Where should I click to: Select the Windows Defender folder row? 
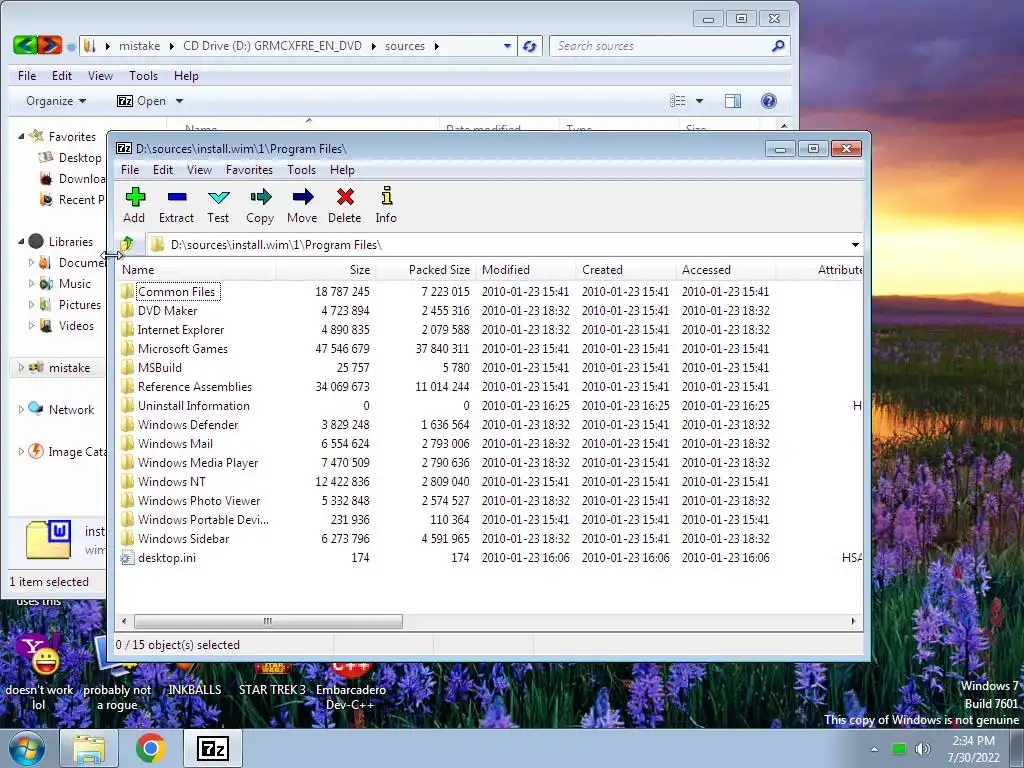[488, 424]
